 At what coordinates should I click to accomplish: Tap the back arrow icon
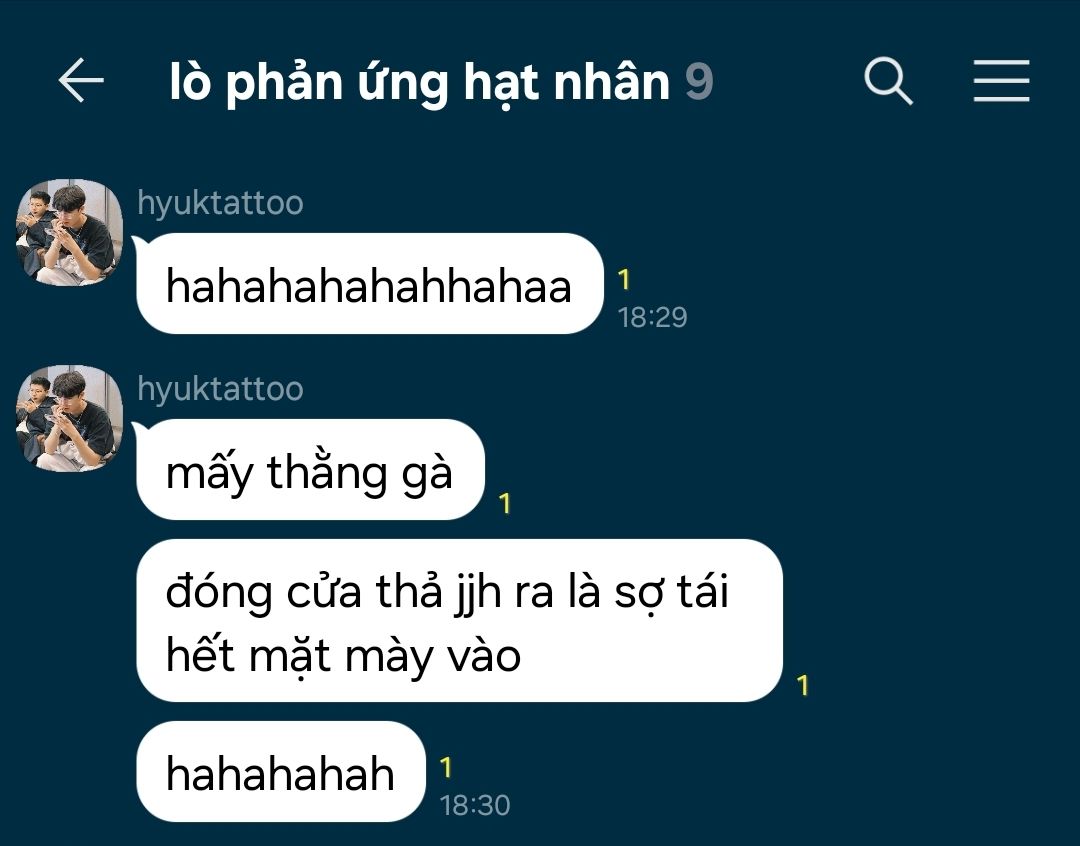(81, 80)
